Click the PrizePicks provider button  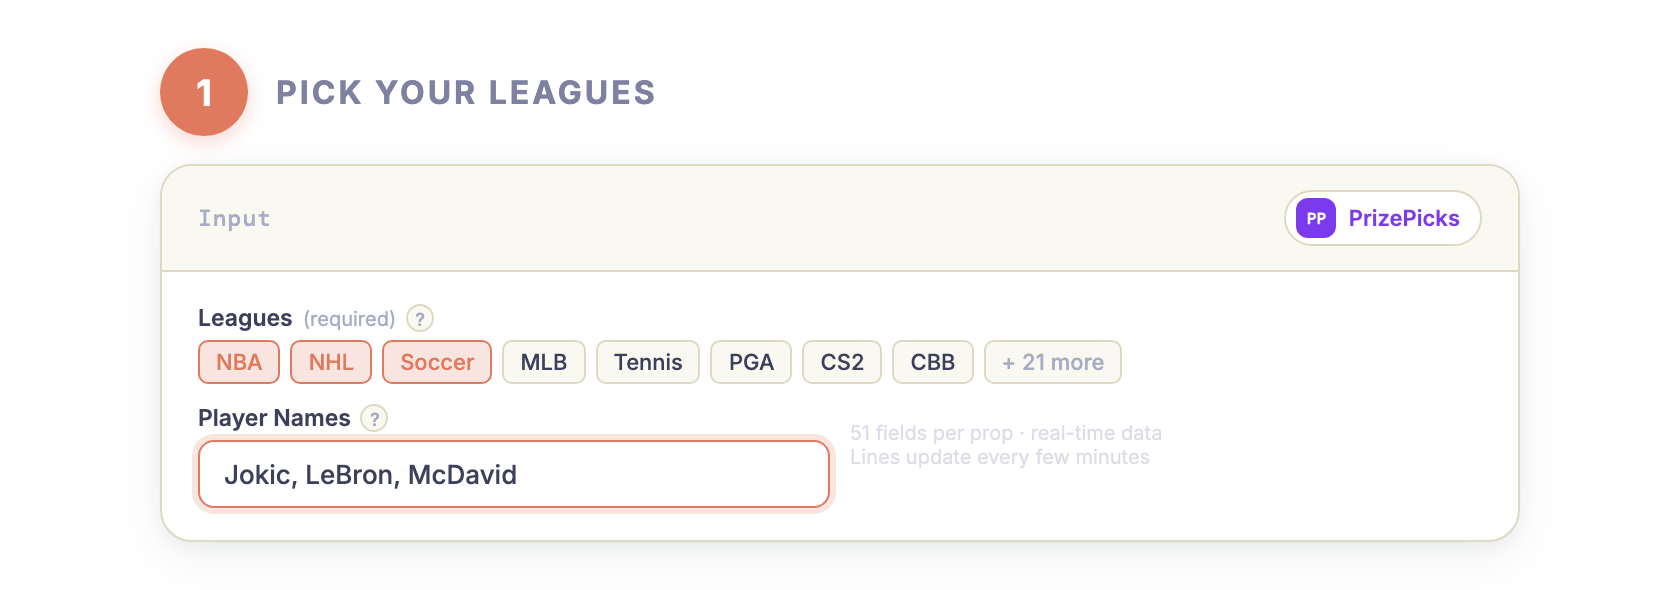point(1383,218)
